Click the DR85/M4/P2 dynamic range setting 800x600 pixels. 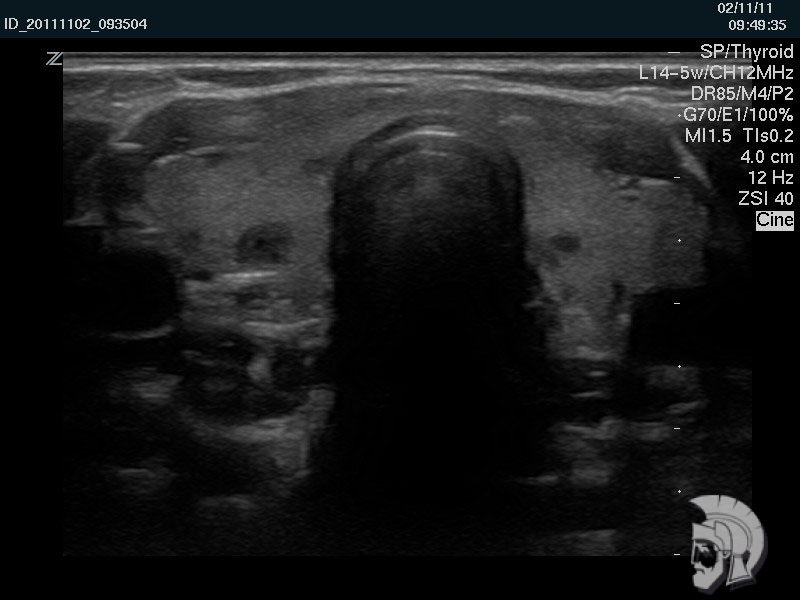(742, 94)
